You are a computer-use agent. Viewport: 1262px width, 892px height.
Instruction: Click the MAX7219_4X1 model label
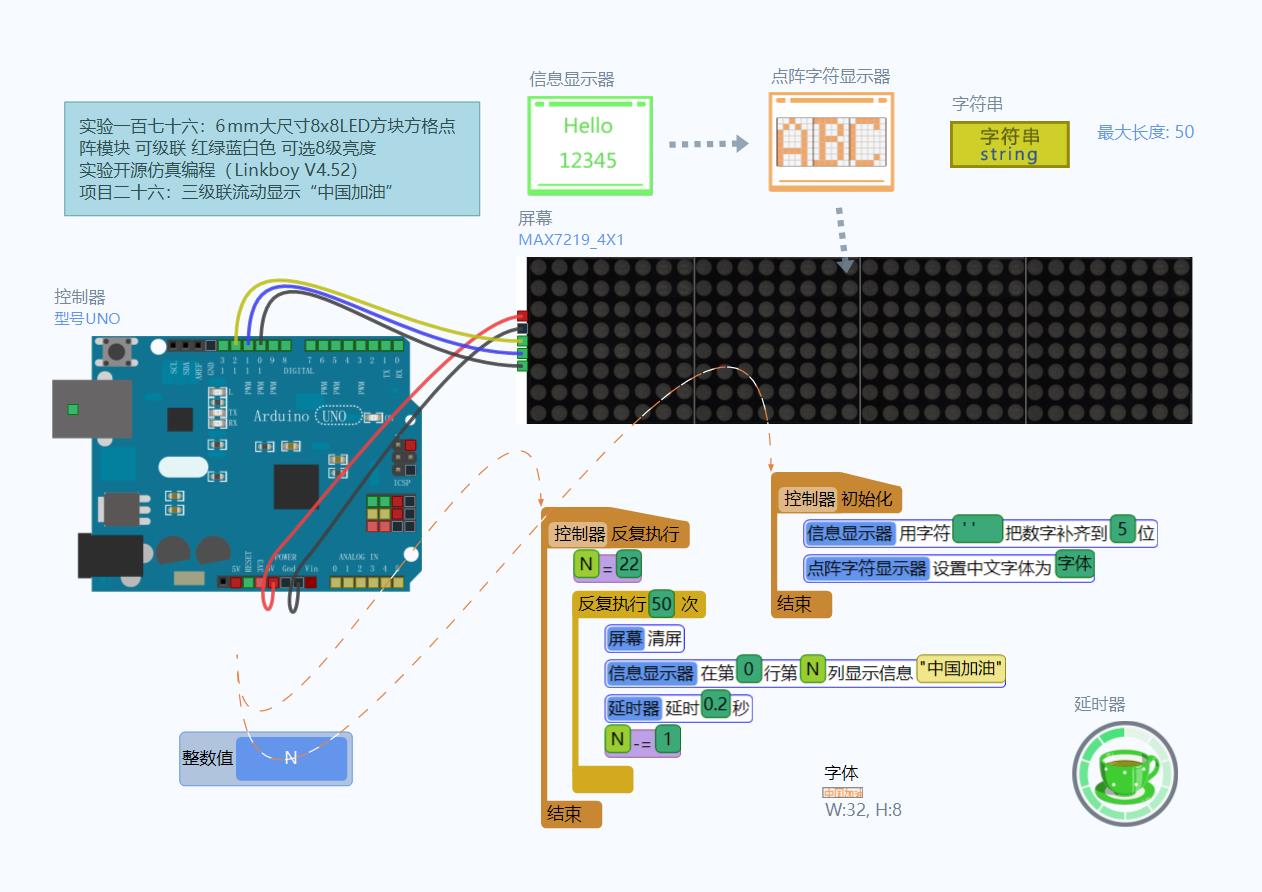pos(571,240)
